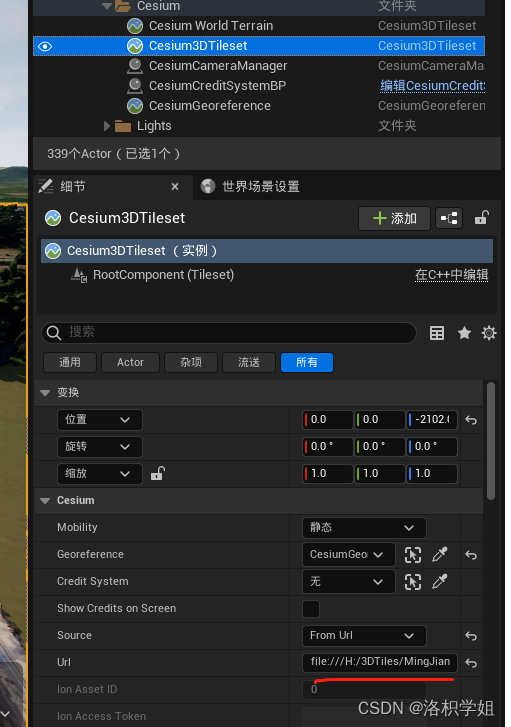The width and height of the screenshot is (511, 727).
Task: Collapse the Cesium folder
Action: click(107, 6)
